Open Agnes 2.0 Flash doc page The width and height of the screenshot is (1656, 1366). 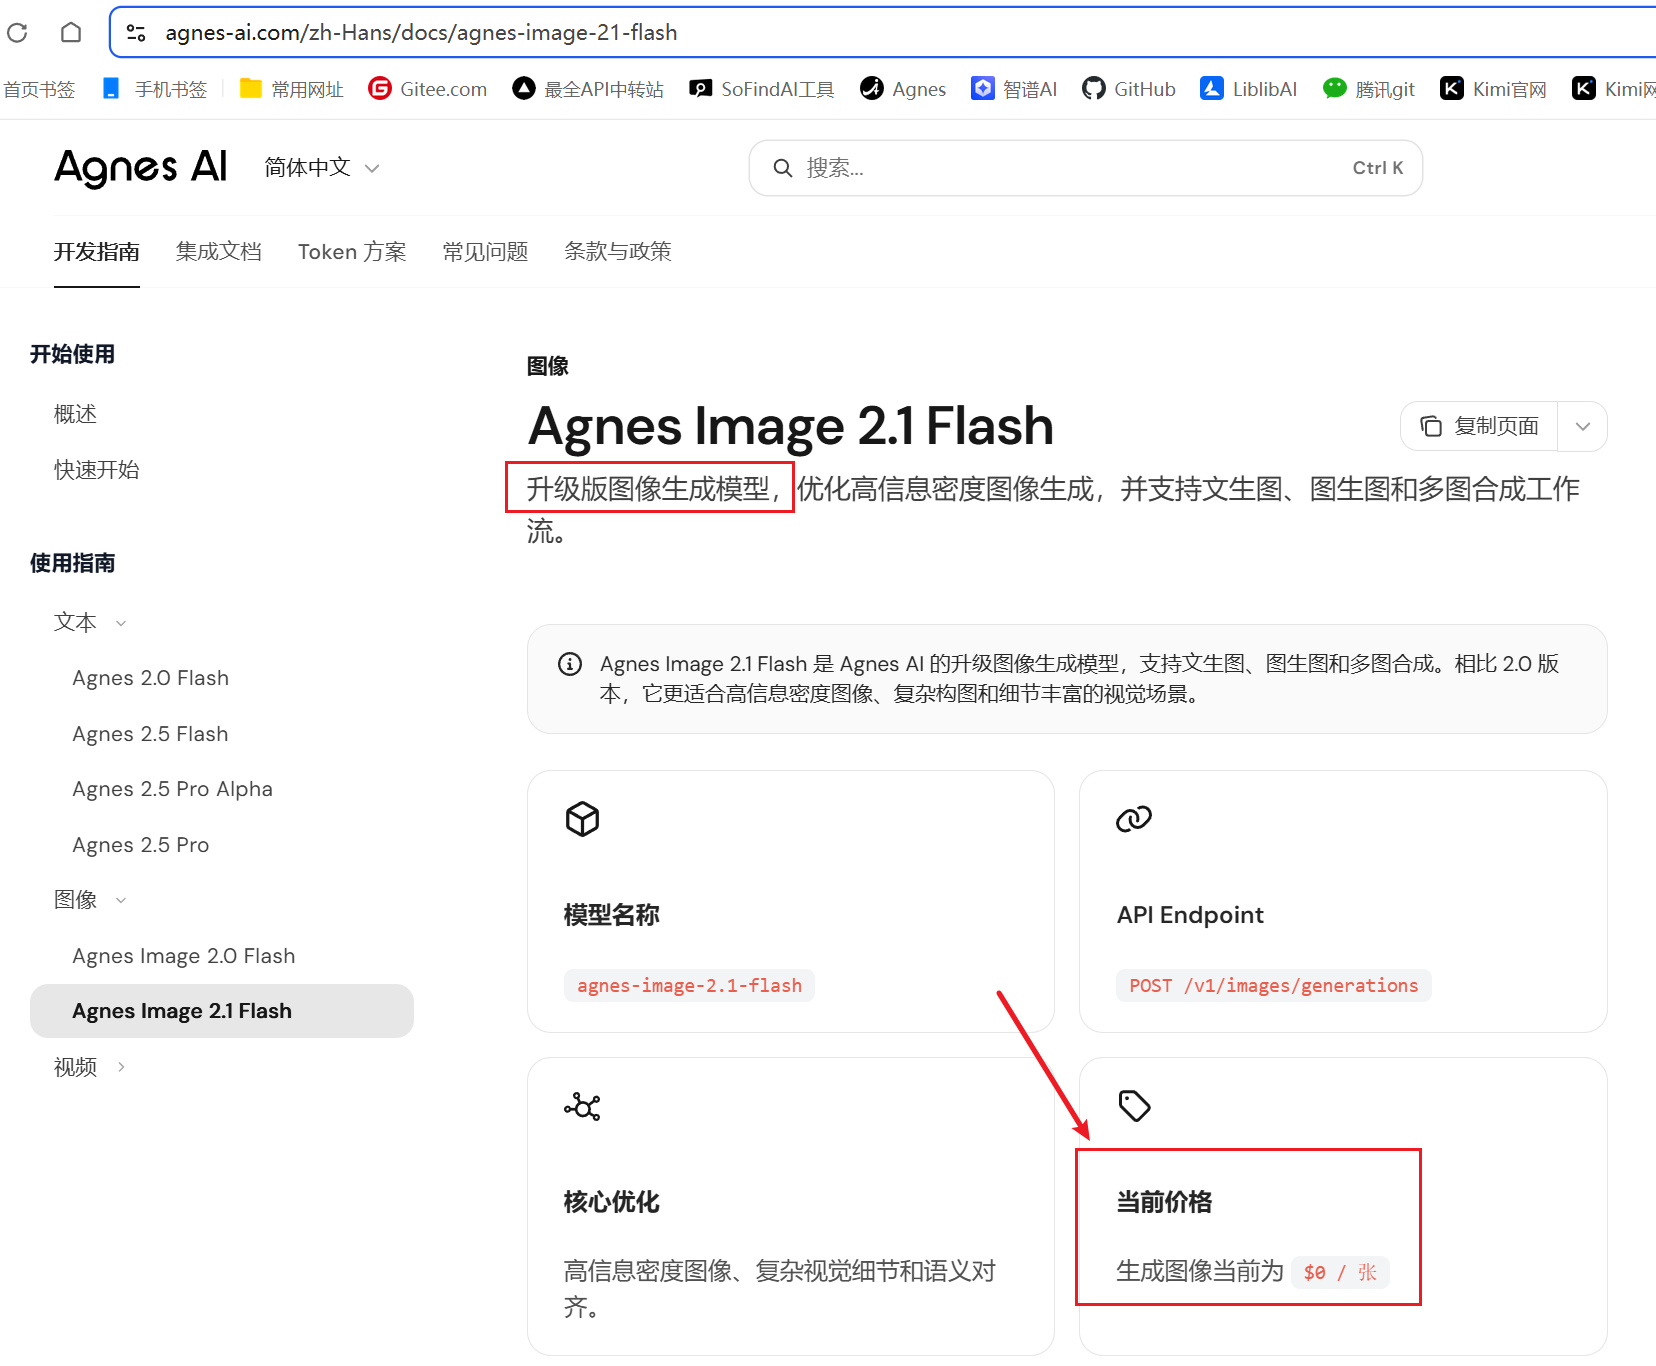pos(151,678)
